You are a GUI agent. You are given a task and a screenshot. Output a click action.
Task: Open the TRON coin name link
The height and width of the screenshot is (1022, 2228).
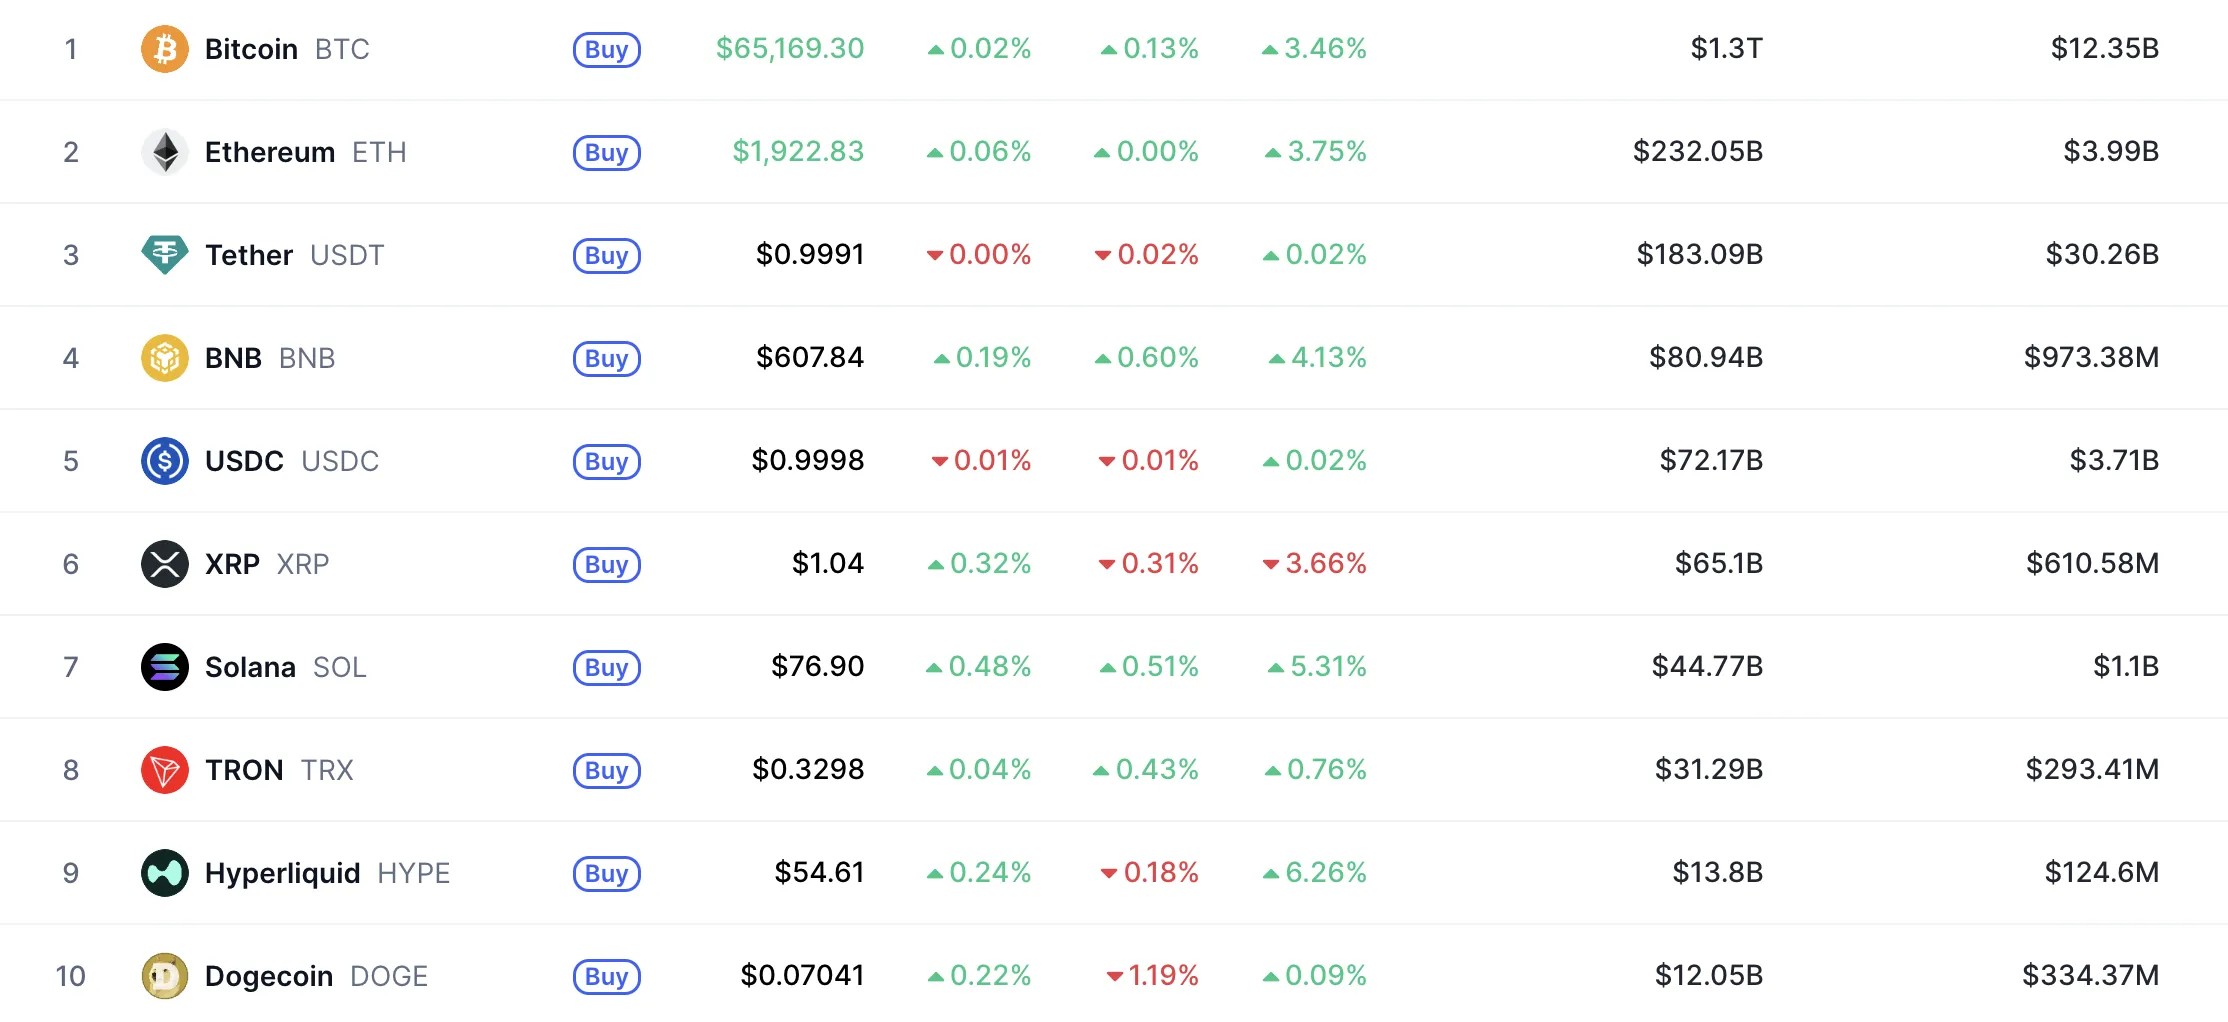[x=244, y=770]
